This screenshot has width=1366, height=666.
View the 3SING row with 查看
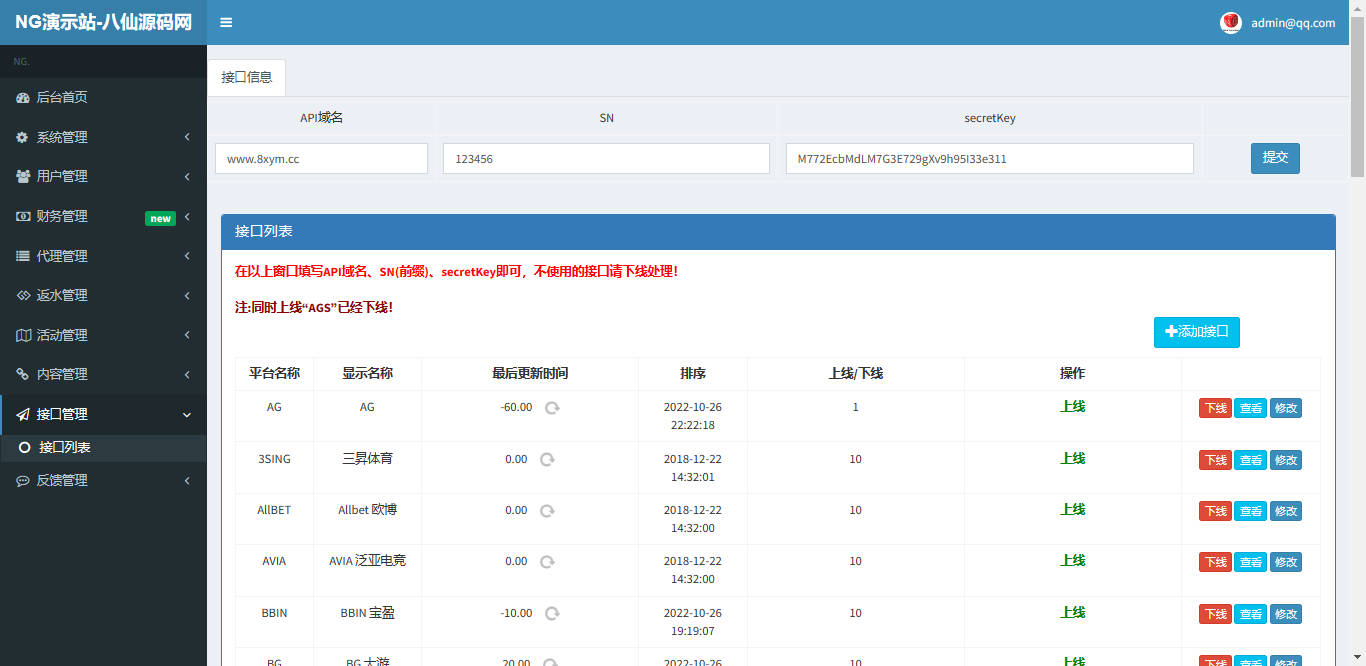click(x=1250, y=460)
